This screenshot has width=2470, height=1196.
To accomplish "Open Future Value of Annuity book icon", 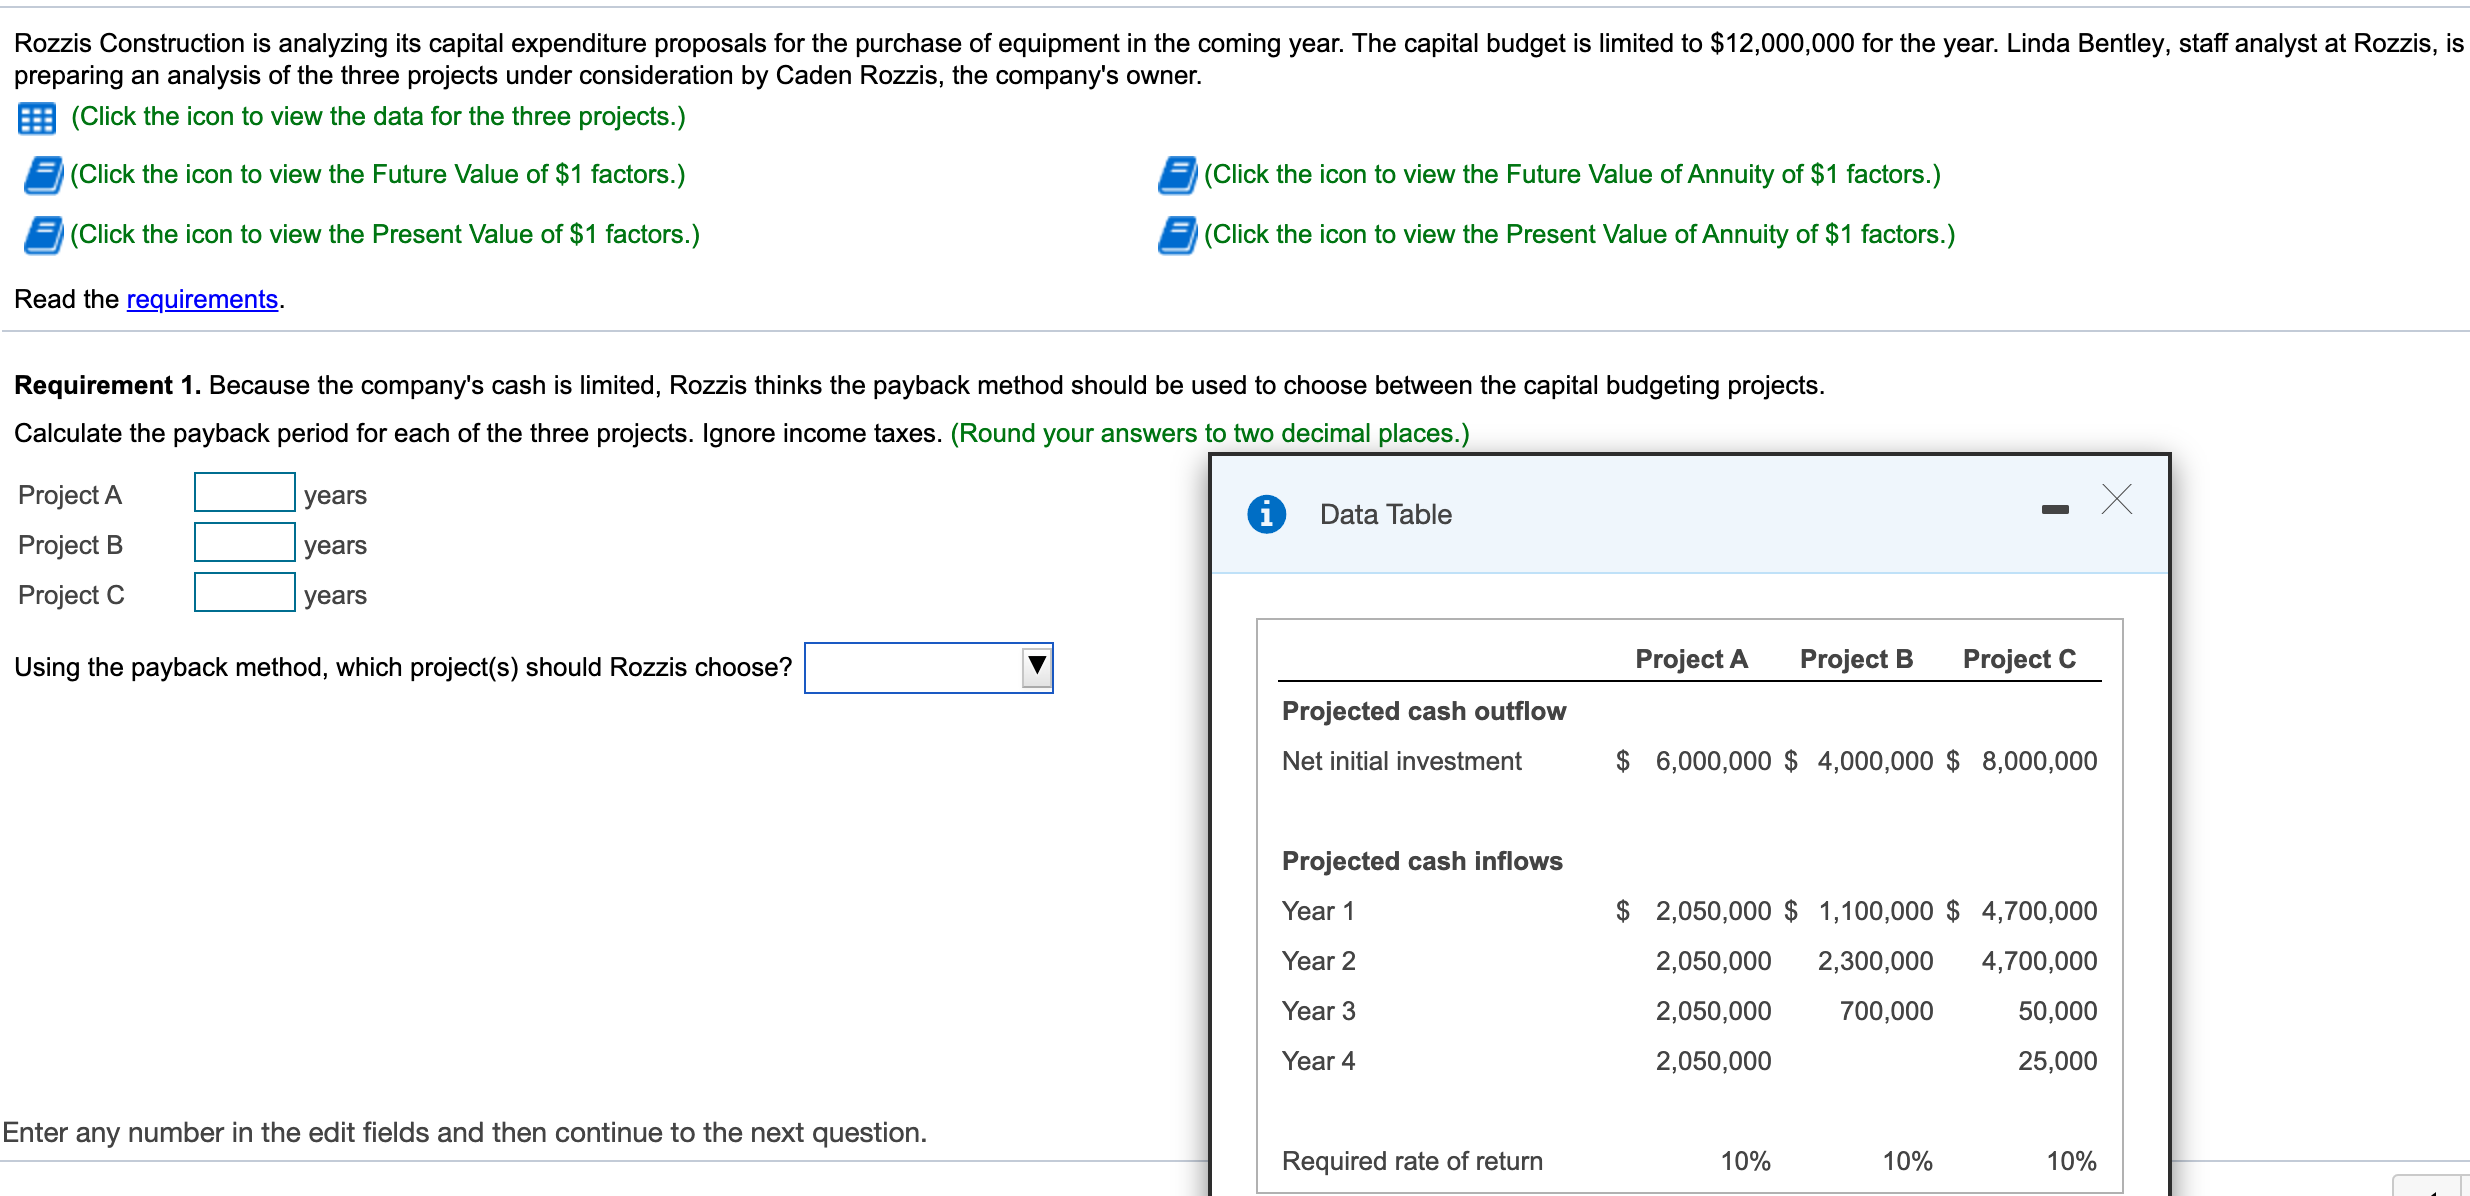I will point(1177,176).
